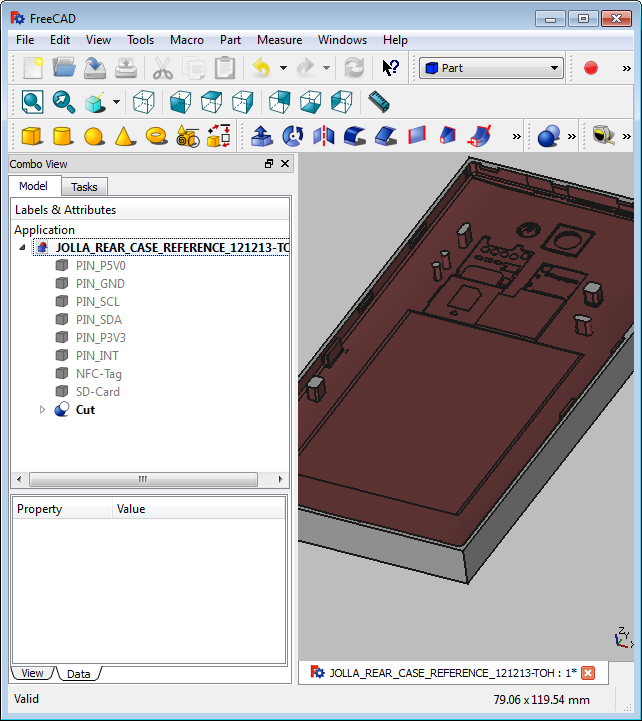Print the document from the toolbar
Screen dimensions: 642x721
126,68
